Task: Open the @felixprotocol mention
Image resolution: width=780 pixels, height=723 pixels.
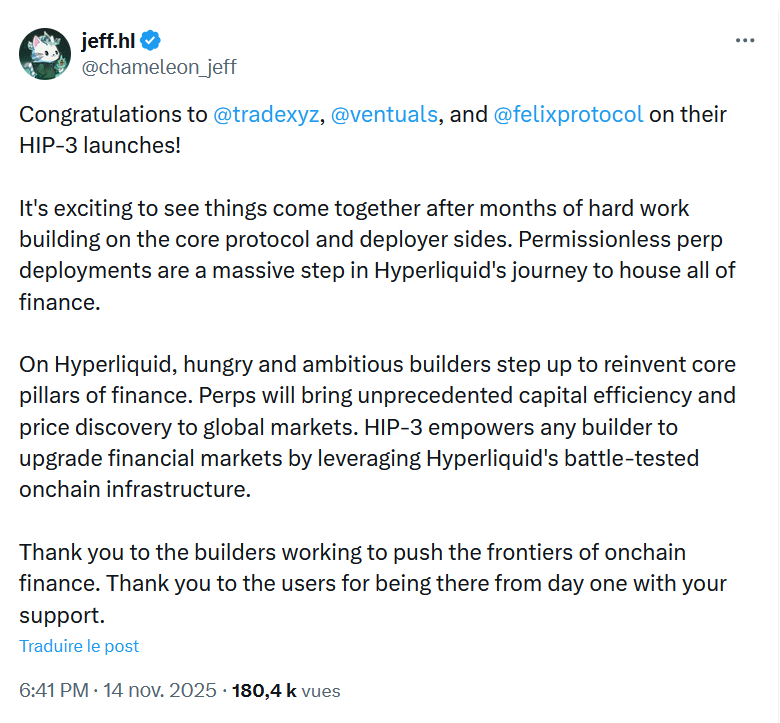Action: 568,114
